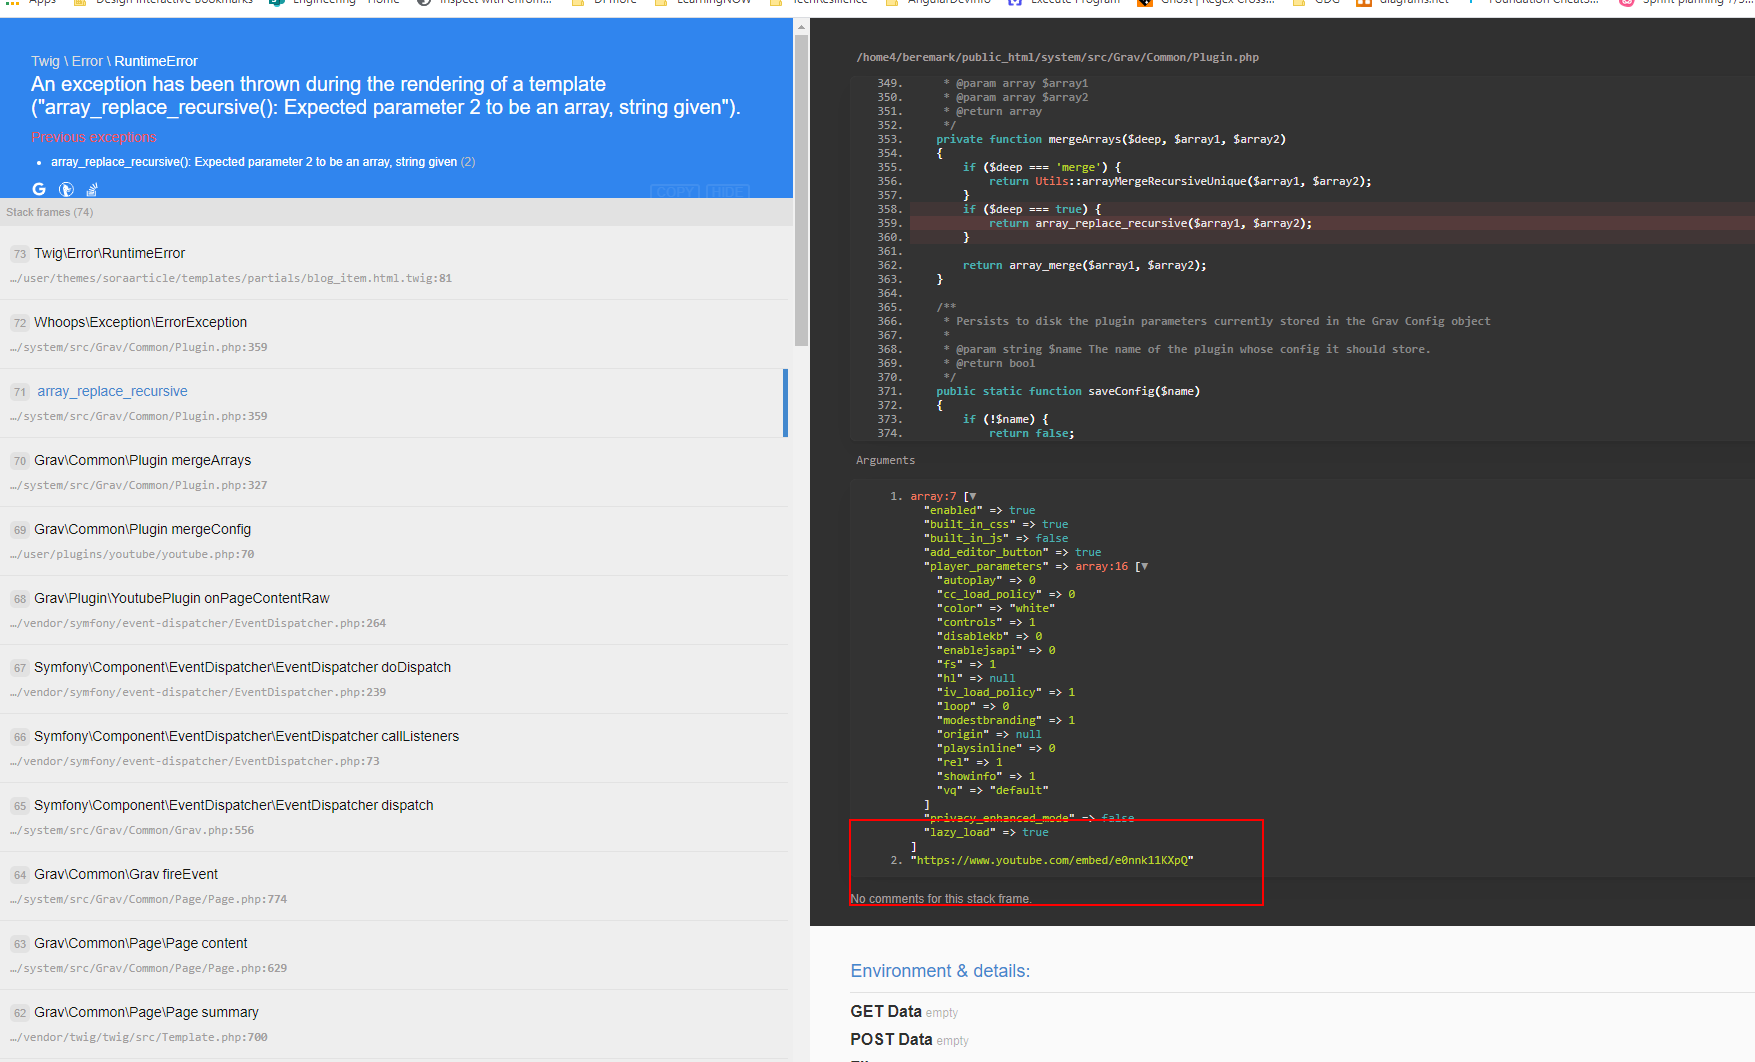Click code line 353 mergeArrays function declaration
This screenshot has width=1755, height=1062.
[1111, 139]
